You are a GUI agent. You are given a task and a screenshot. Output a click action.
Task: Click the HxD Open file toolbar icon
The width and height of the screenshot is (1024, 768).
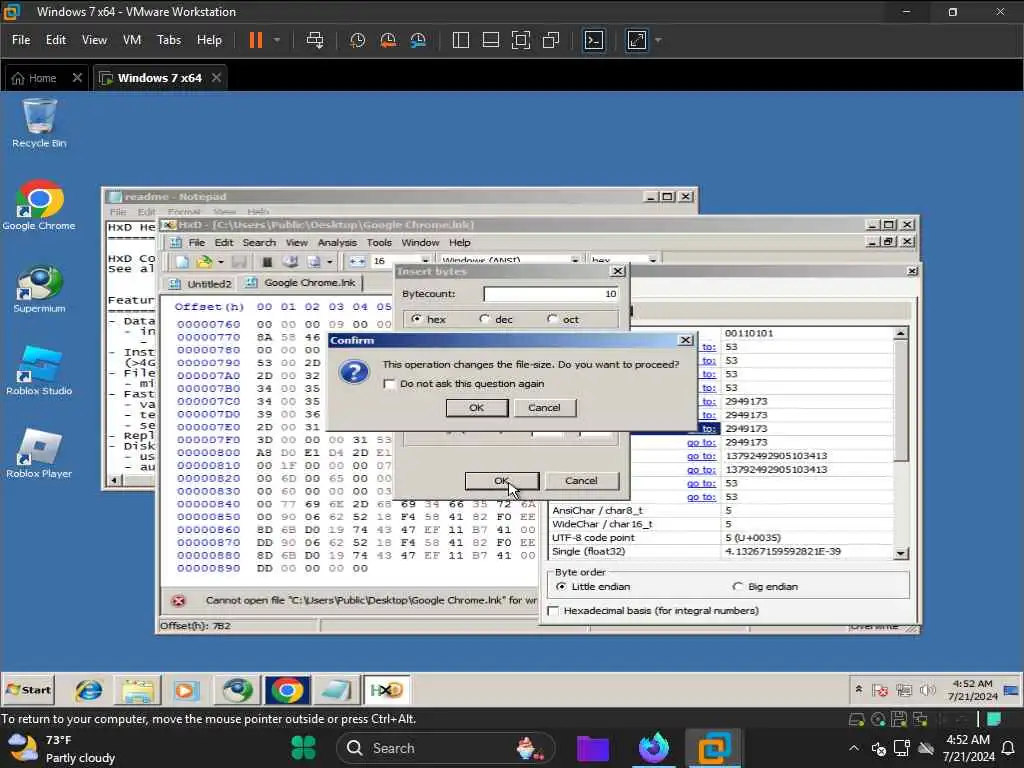[x=204, y=261]
